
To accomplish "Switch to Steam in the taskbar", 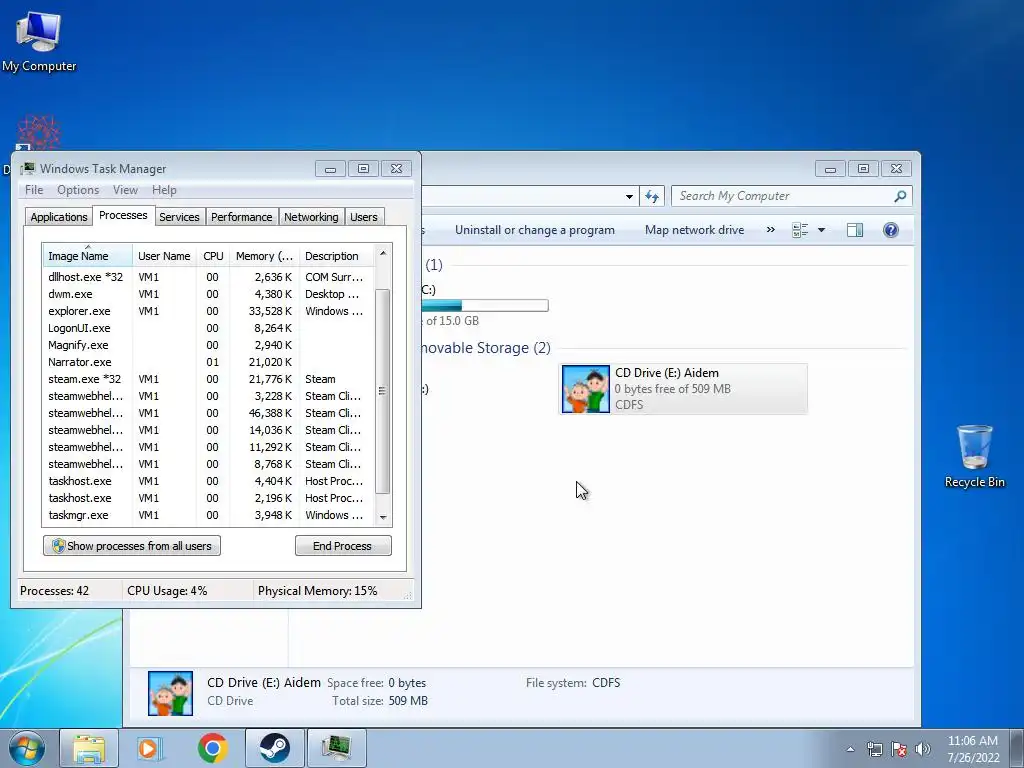I will click(274, 748).
